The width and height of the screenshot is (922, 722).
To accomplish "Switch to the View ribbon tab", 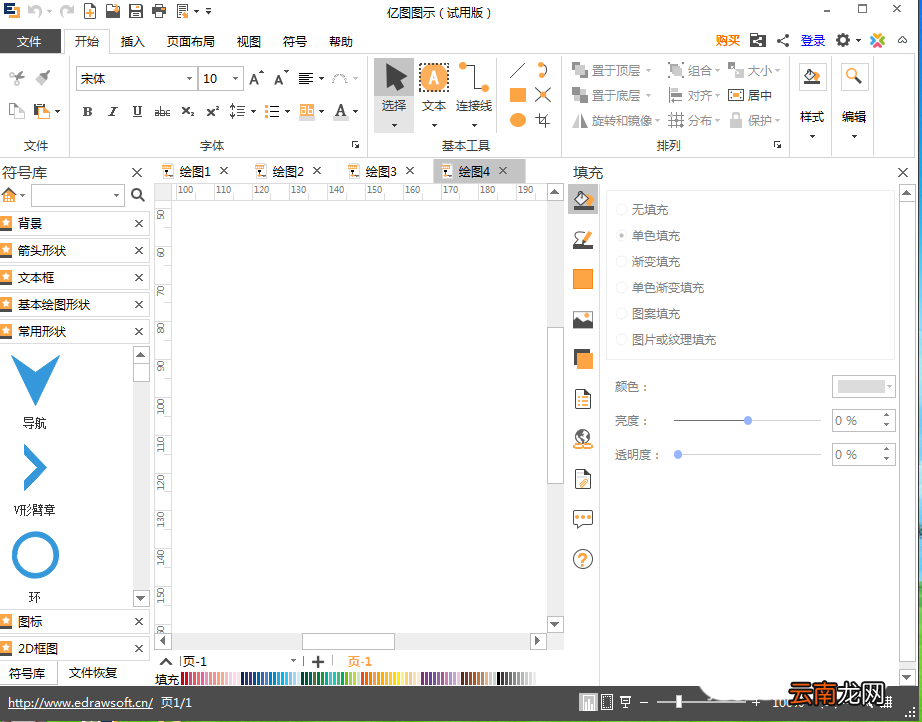I will (x=248, y=41).
